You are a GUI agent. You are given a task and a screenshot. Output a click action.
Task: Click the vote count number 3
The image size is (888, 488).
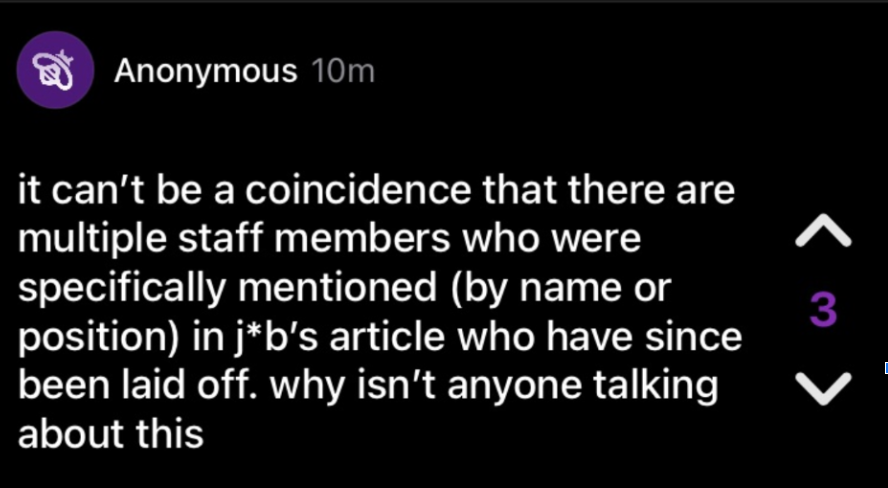pyautogui.click(x=823, y=311)
